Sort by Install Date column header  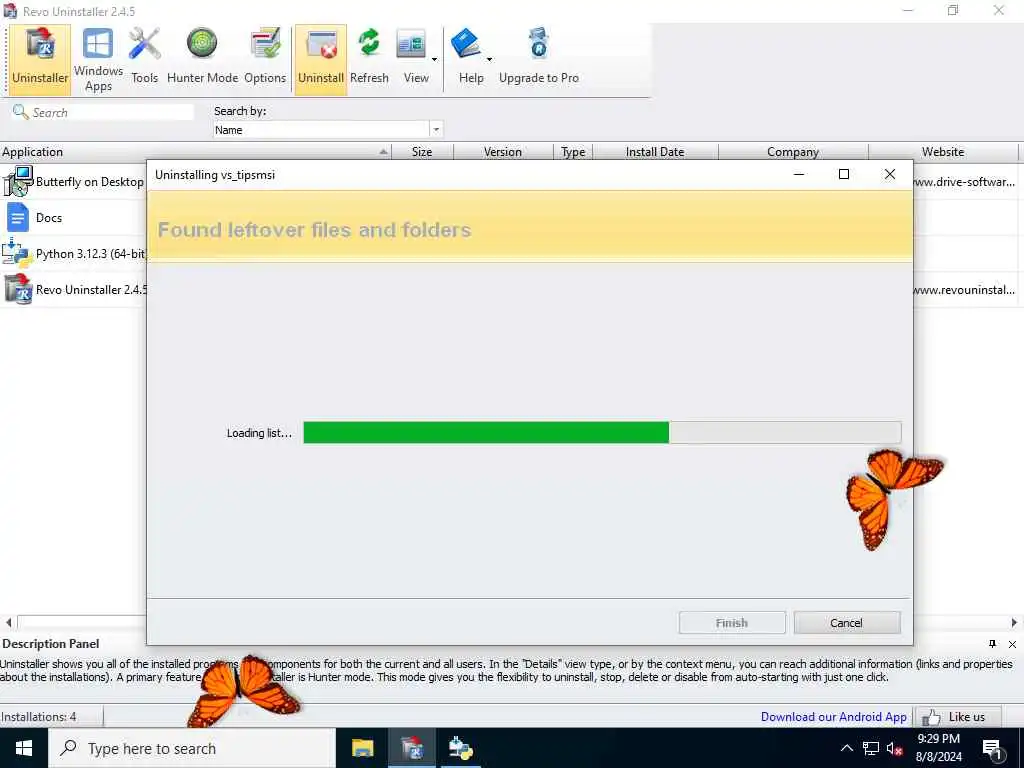point(655,152)
